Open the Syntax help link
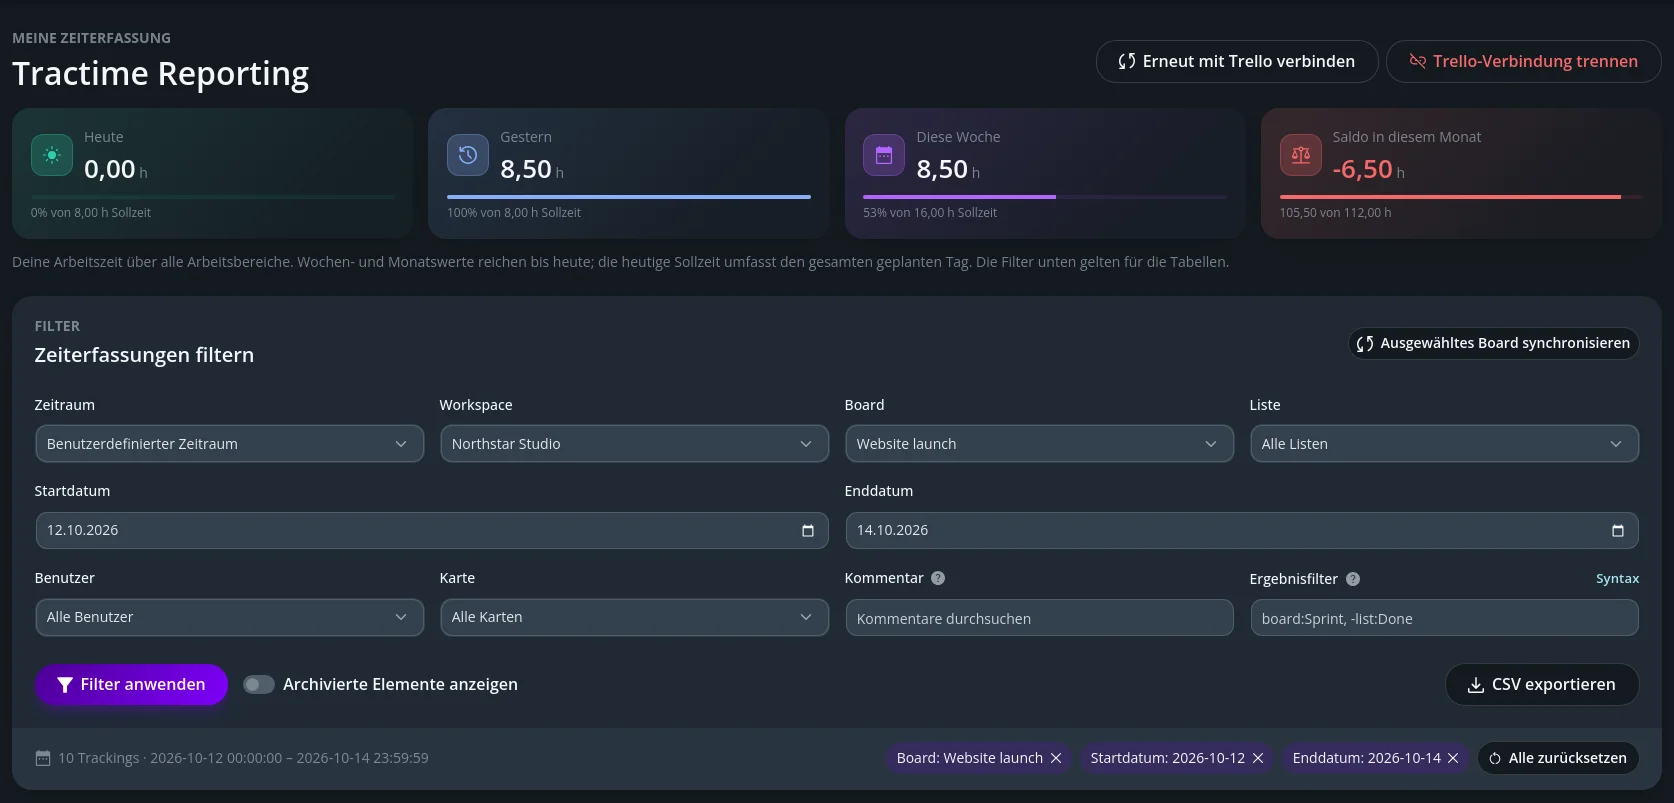Image resolution: width=1674 pixels, height=803 pixels. (x=1617, y=579)
